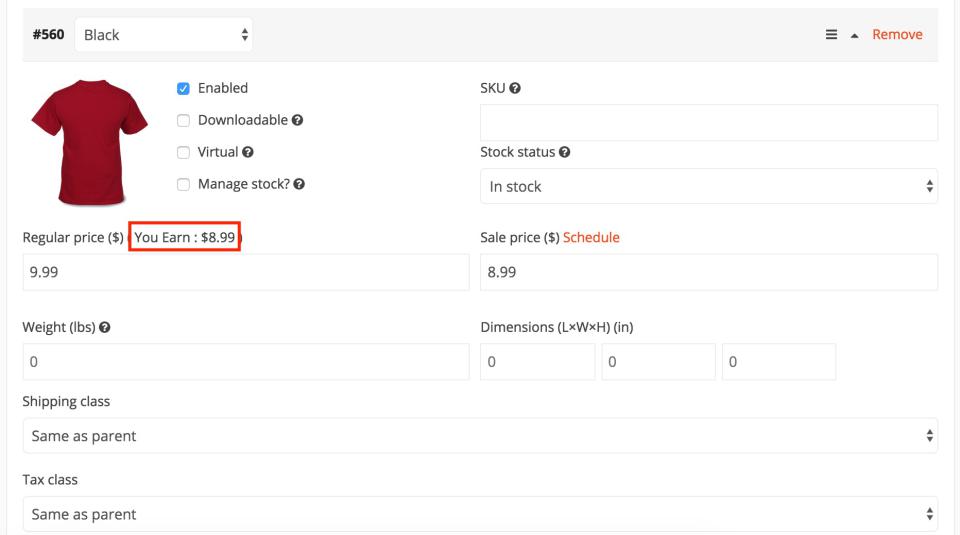Open the Stock status dropdown
The image size is (960, 535).
click(708, 186)
